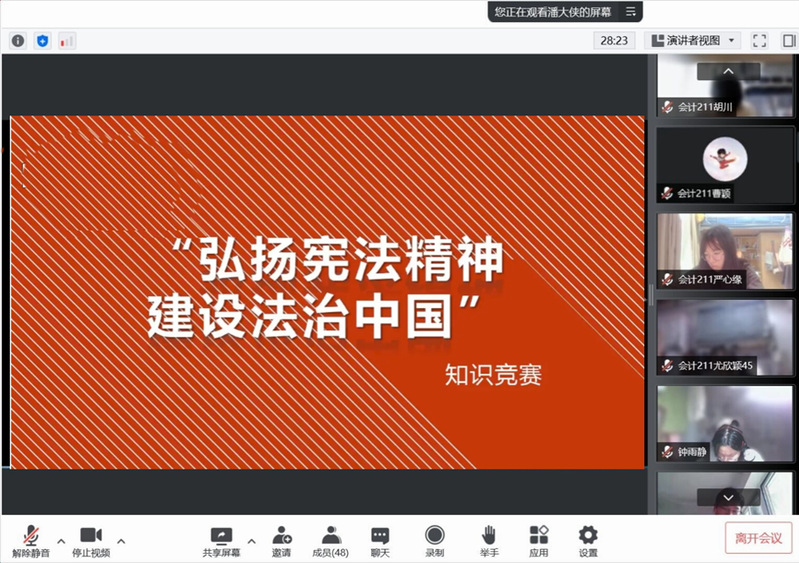Open the share screen option (共享屏幕)
The width and height of the screenshot is (799, 563).
click(221, 539)
